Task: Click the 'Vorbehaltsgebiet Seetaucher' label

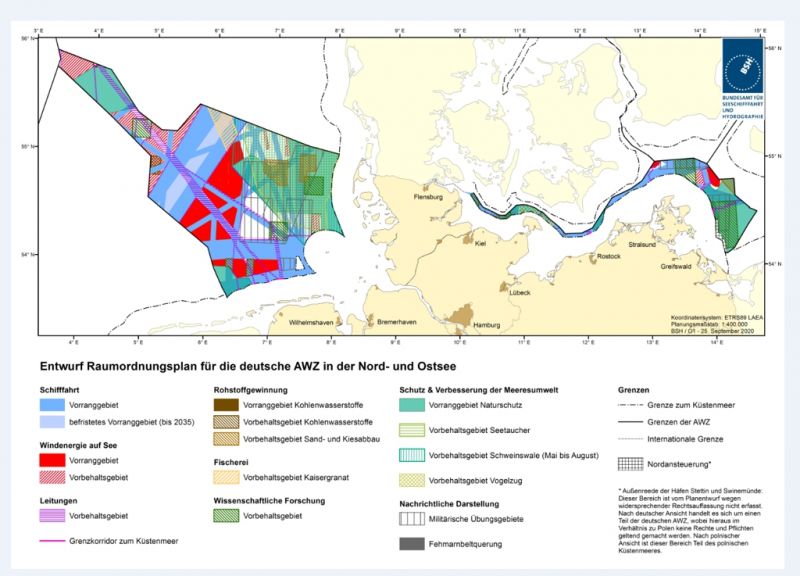Action: click(x=479, y=430)
